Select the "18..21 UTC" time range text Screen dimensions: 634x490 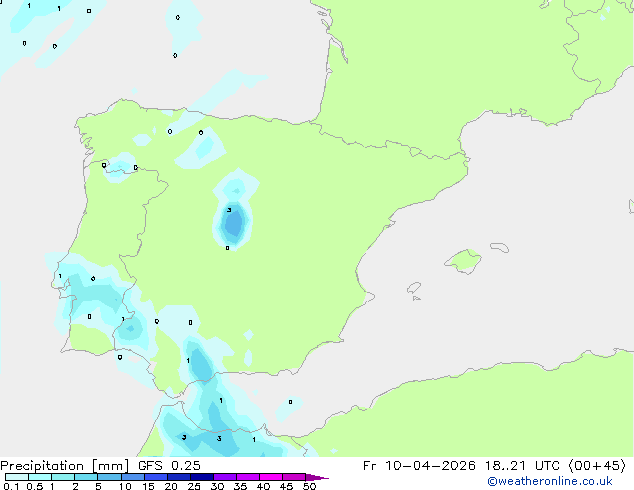pyautogui.click(x=522, y=466)
